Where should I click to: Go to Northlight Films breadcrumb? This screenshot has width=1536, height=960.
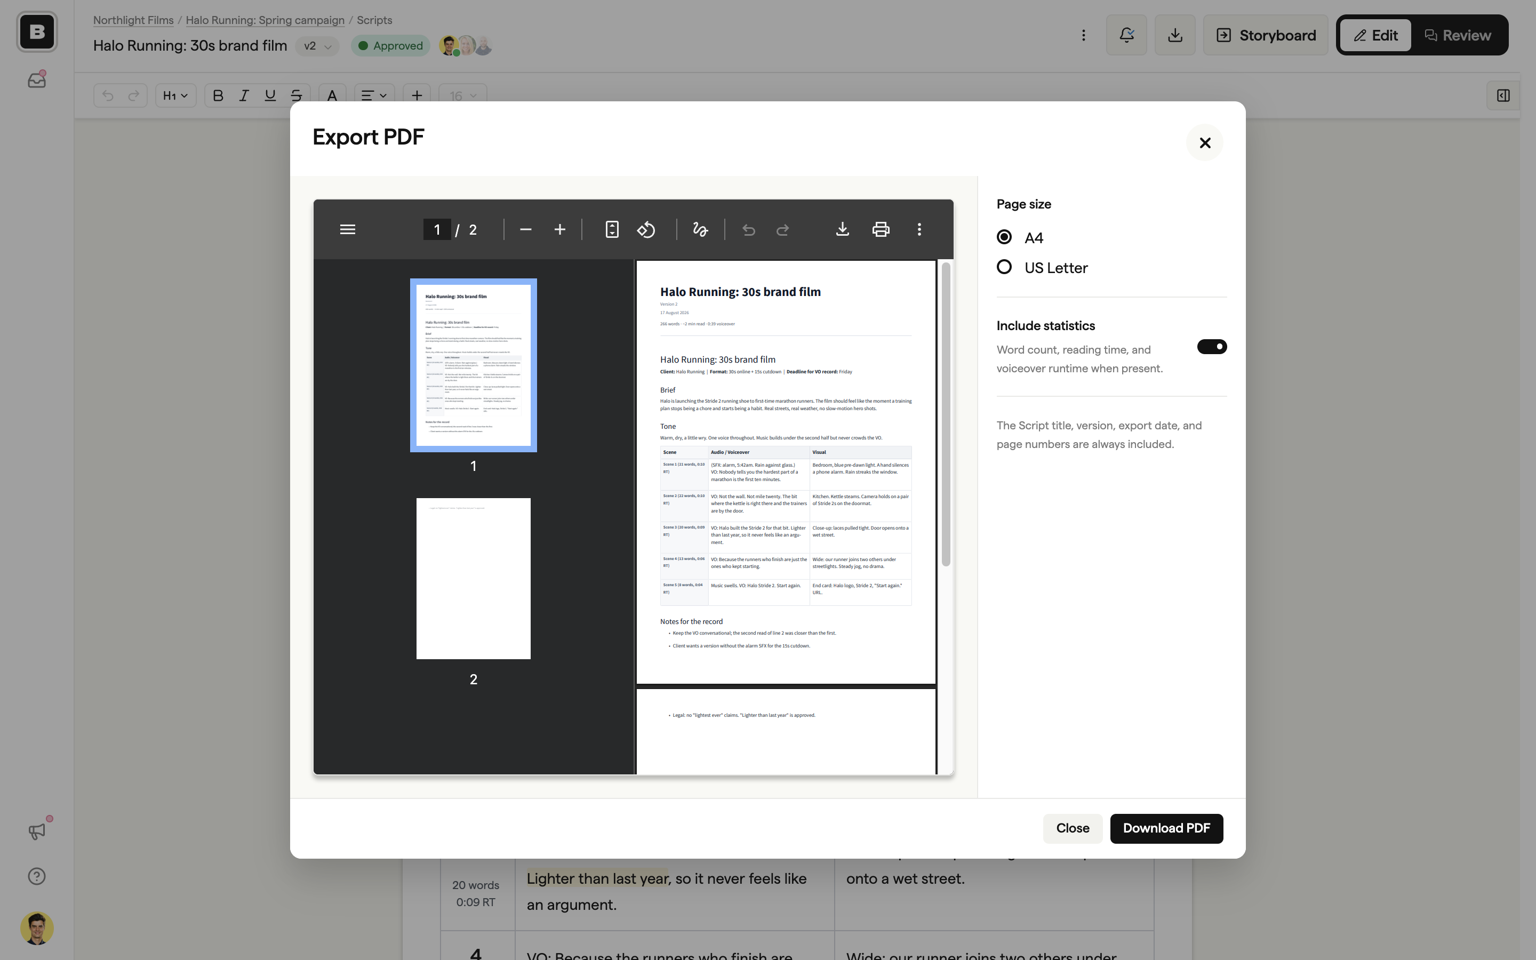point(133,20)
